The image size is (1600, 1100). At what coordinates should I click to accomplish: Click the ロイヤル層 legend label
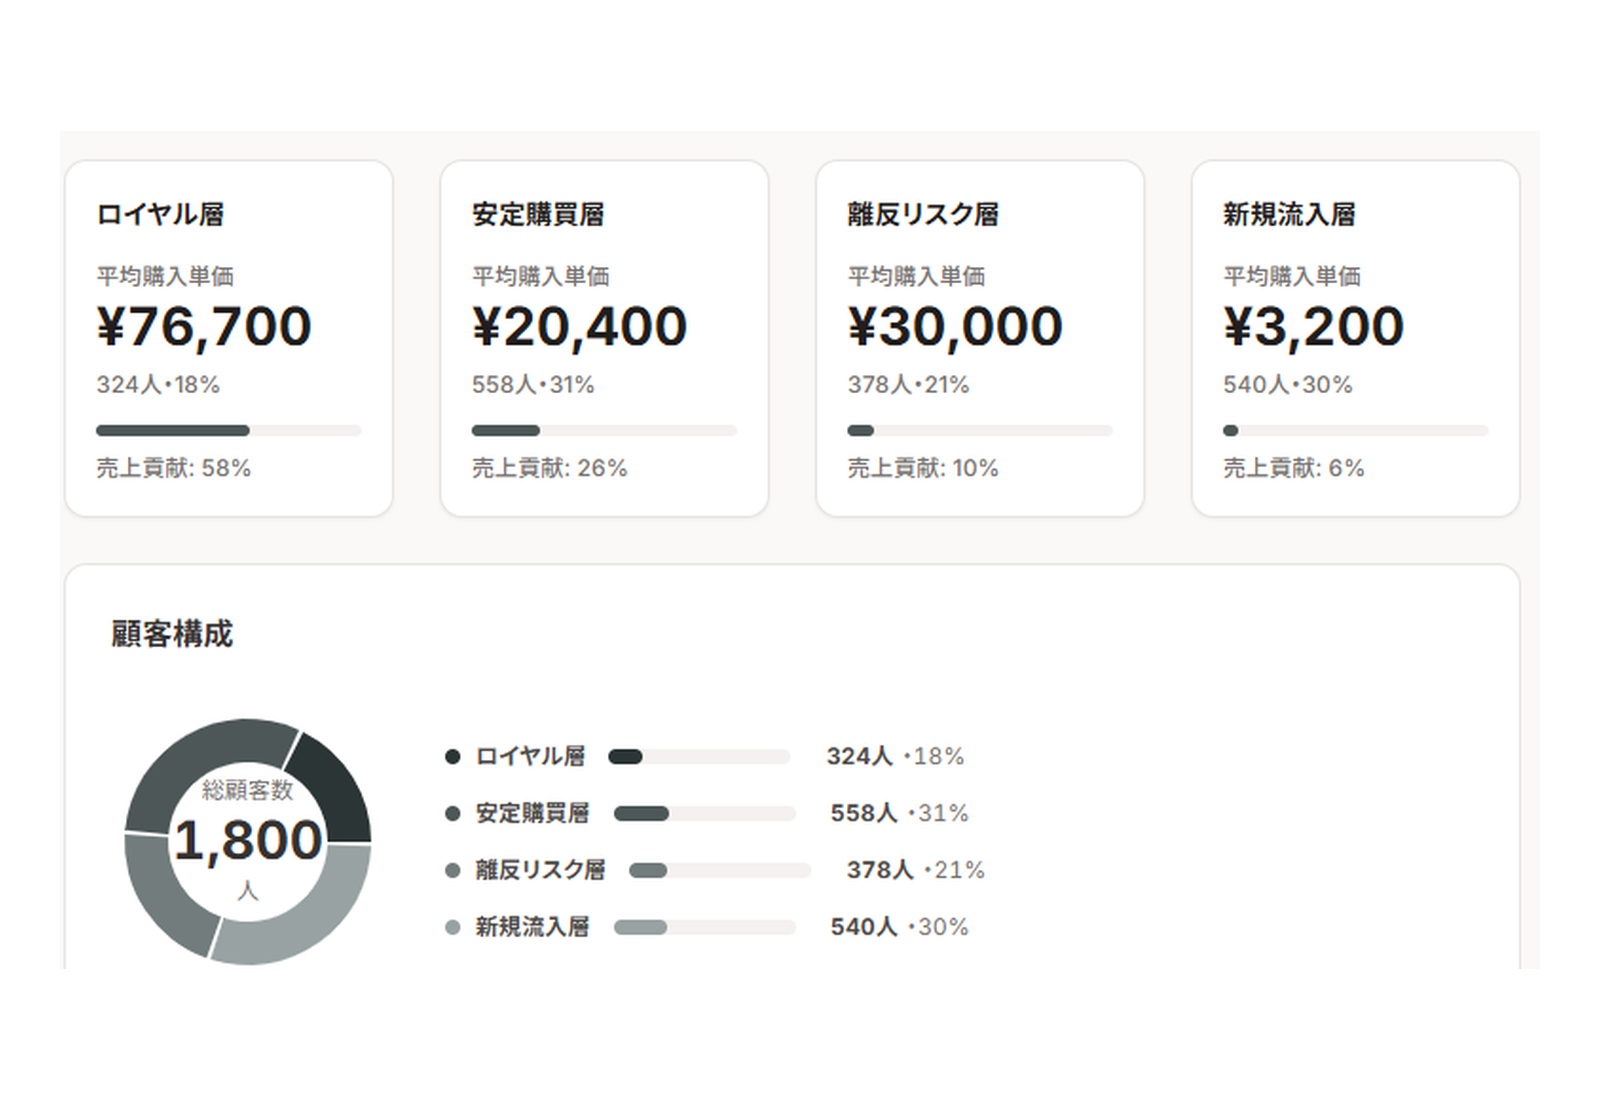530,757
